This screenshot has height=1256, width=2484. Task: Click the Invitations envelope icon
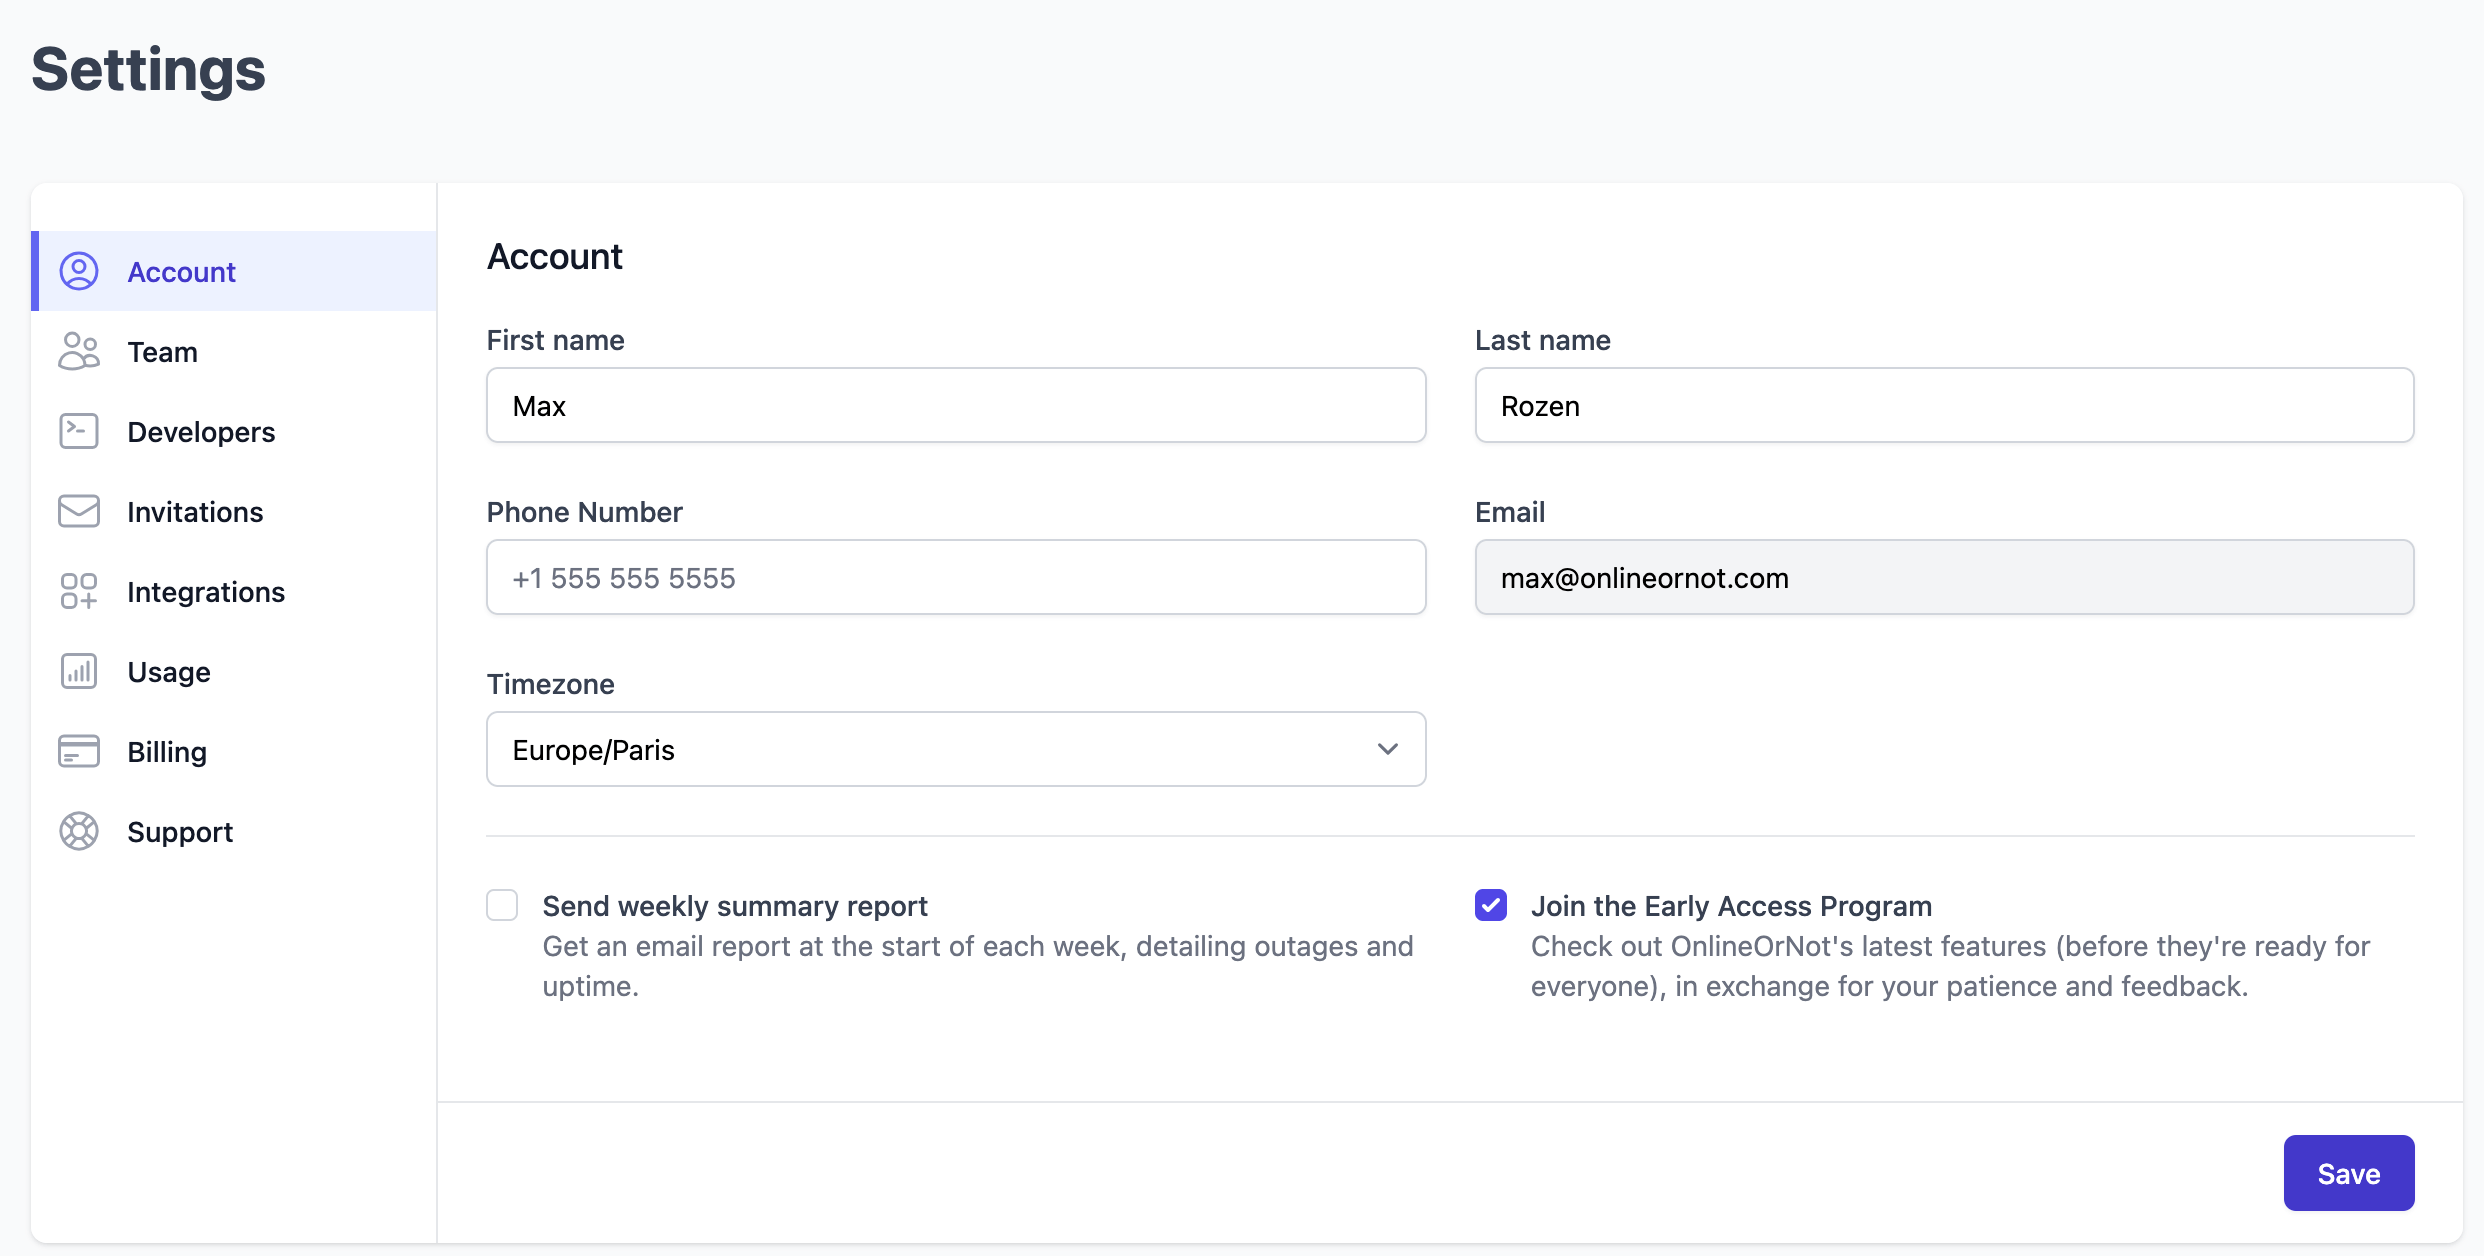79,511
